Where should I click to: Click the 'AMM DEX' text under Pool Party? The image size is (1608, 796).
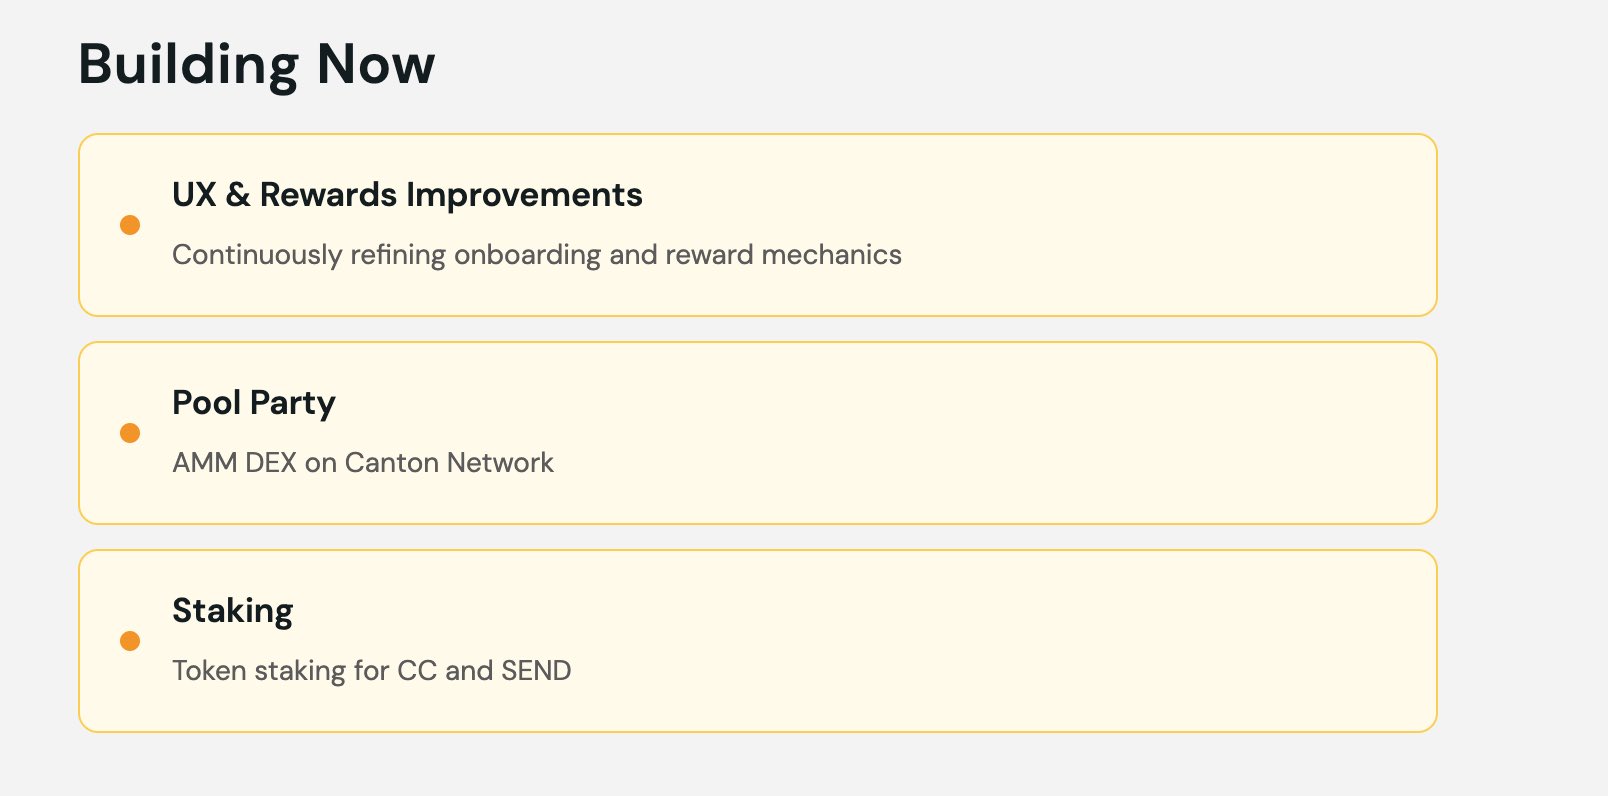(234, 463)
